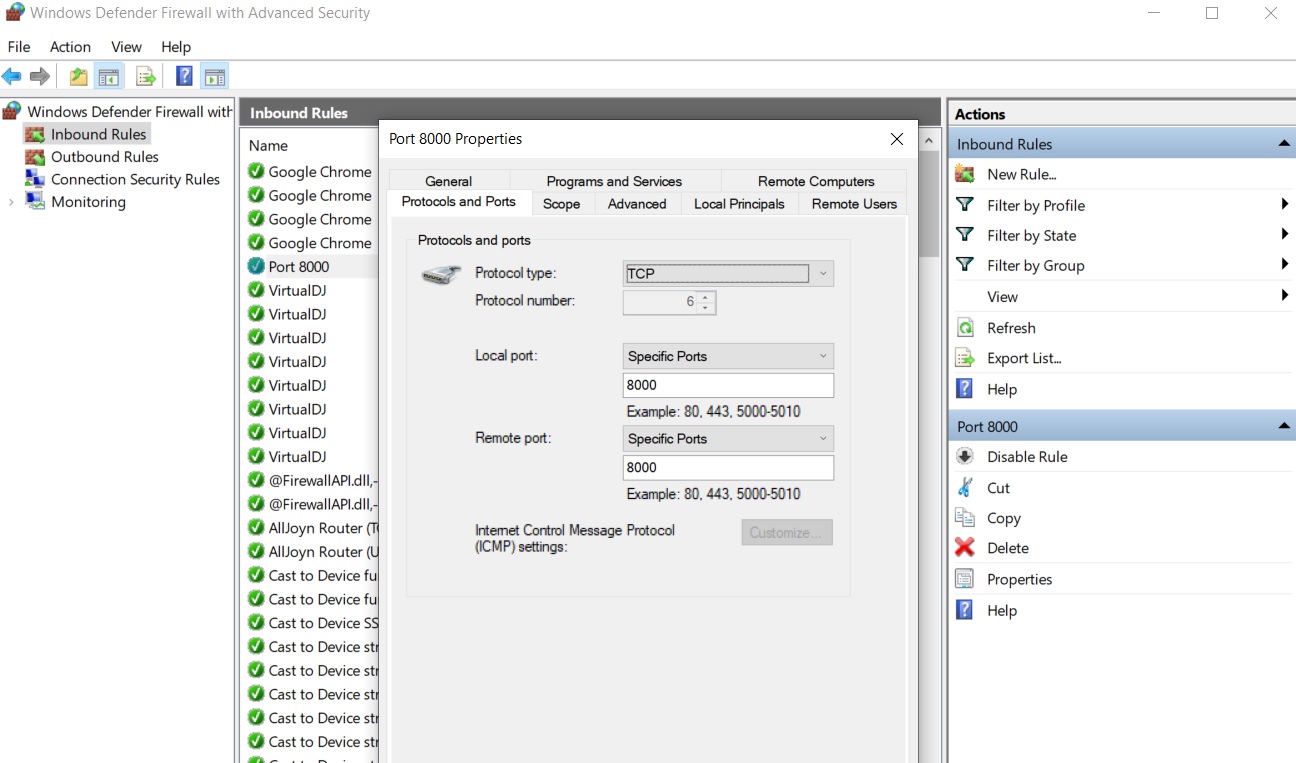Open Connection Security Rules in the tree
This screenshot has height=763, width=1296.
coord(135,179)
